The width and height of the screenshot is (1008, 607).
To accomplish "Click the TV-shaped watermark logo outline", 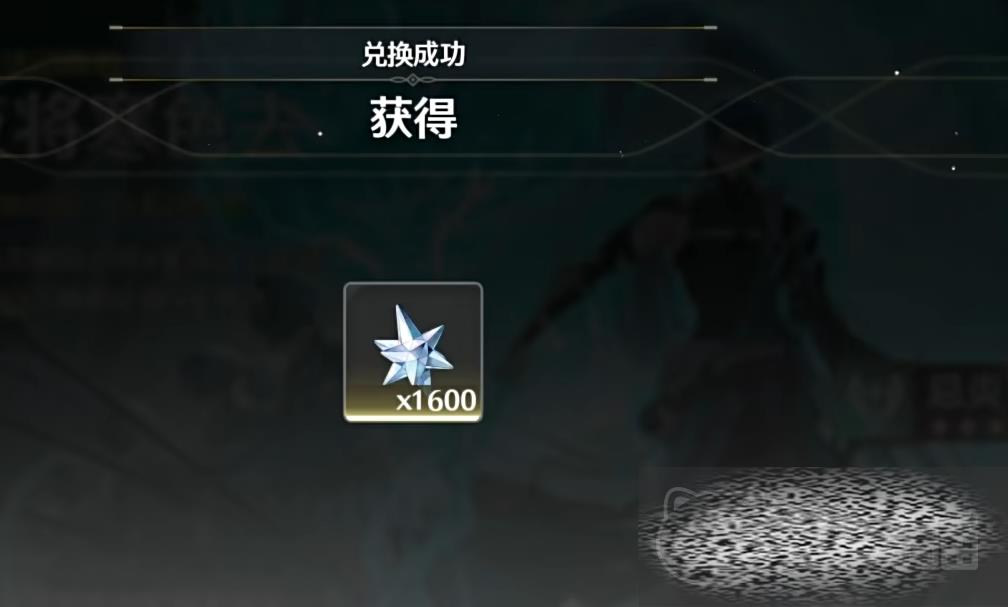I will coord(685,514).
